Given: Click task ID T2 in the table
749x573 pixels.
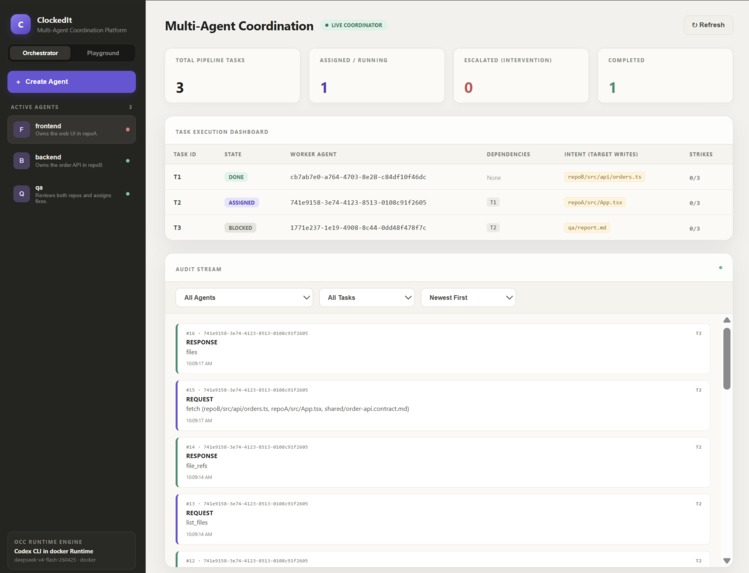Looking at the screenshot, I should tap(177, 202).
